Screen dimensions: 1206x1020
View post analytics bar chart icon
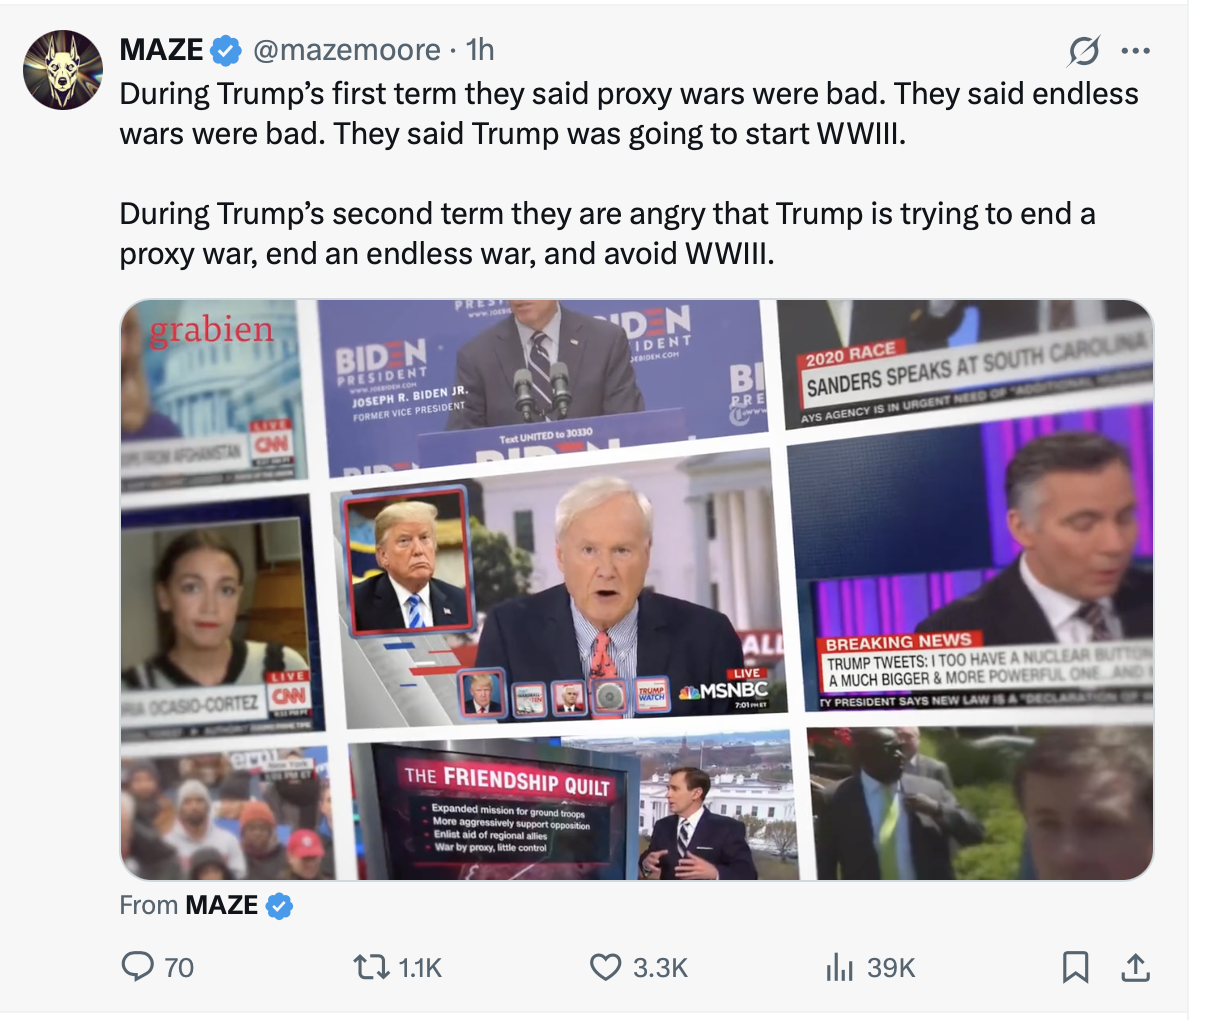click(x=839, y=967)
